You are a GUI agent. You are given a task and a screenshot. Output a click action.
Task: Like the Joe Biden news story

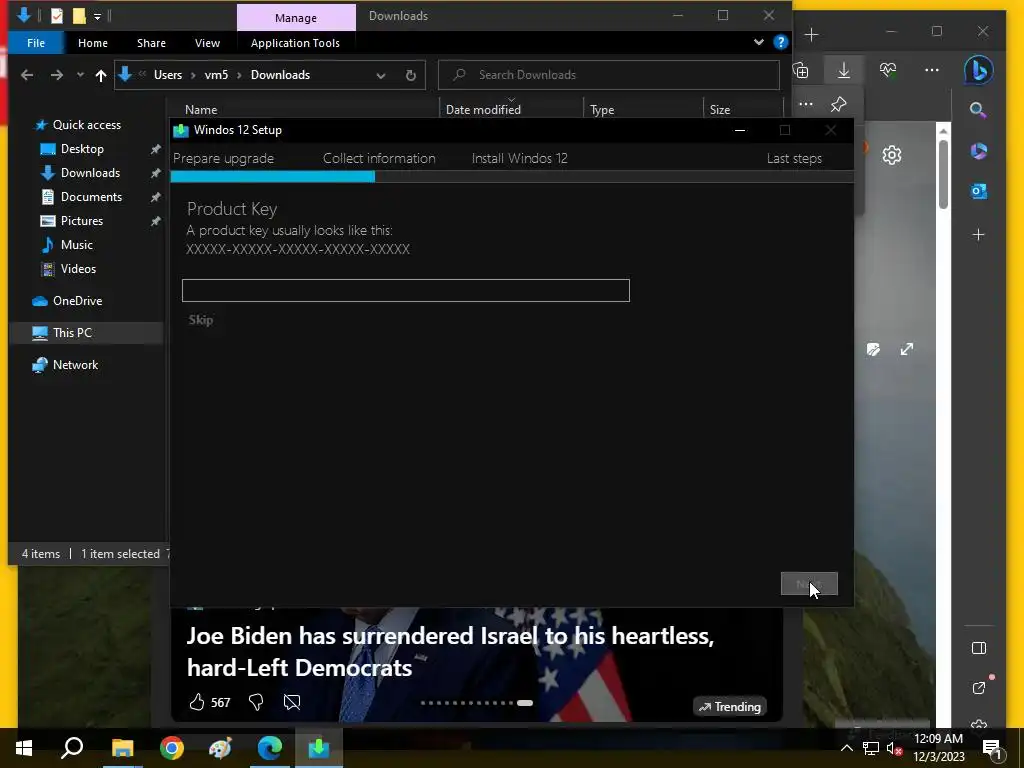tap(197, 702)
